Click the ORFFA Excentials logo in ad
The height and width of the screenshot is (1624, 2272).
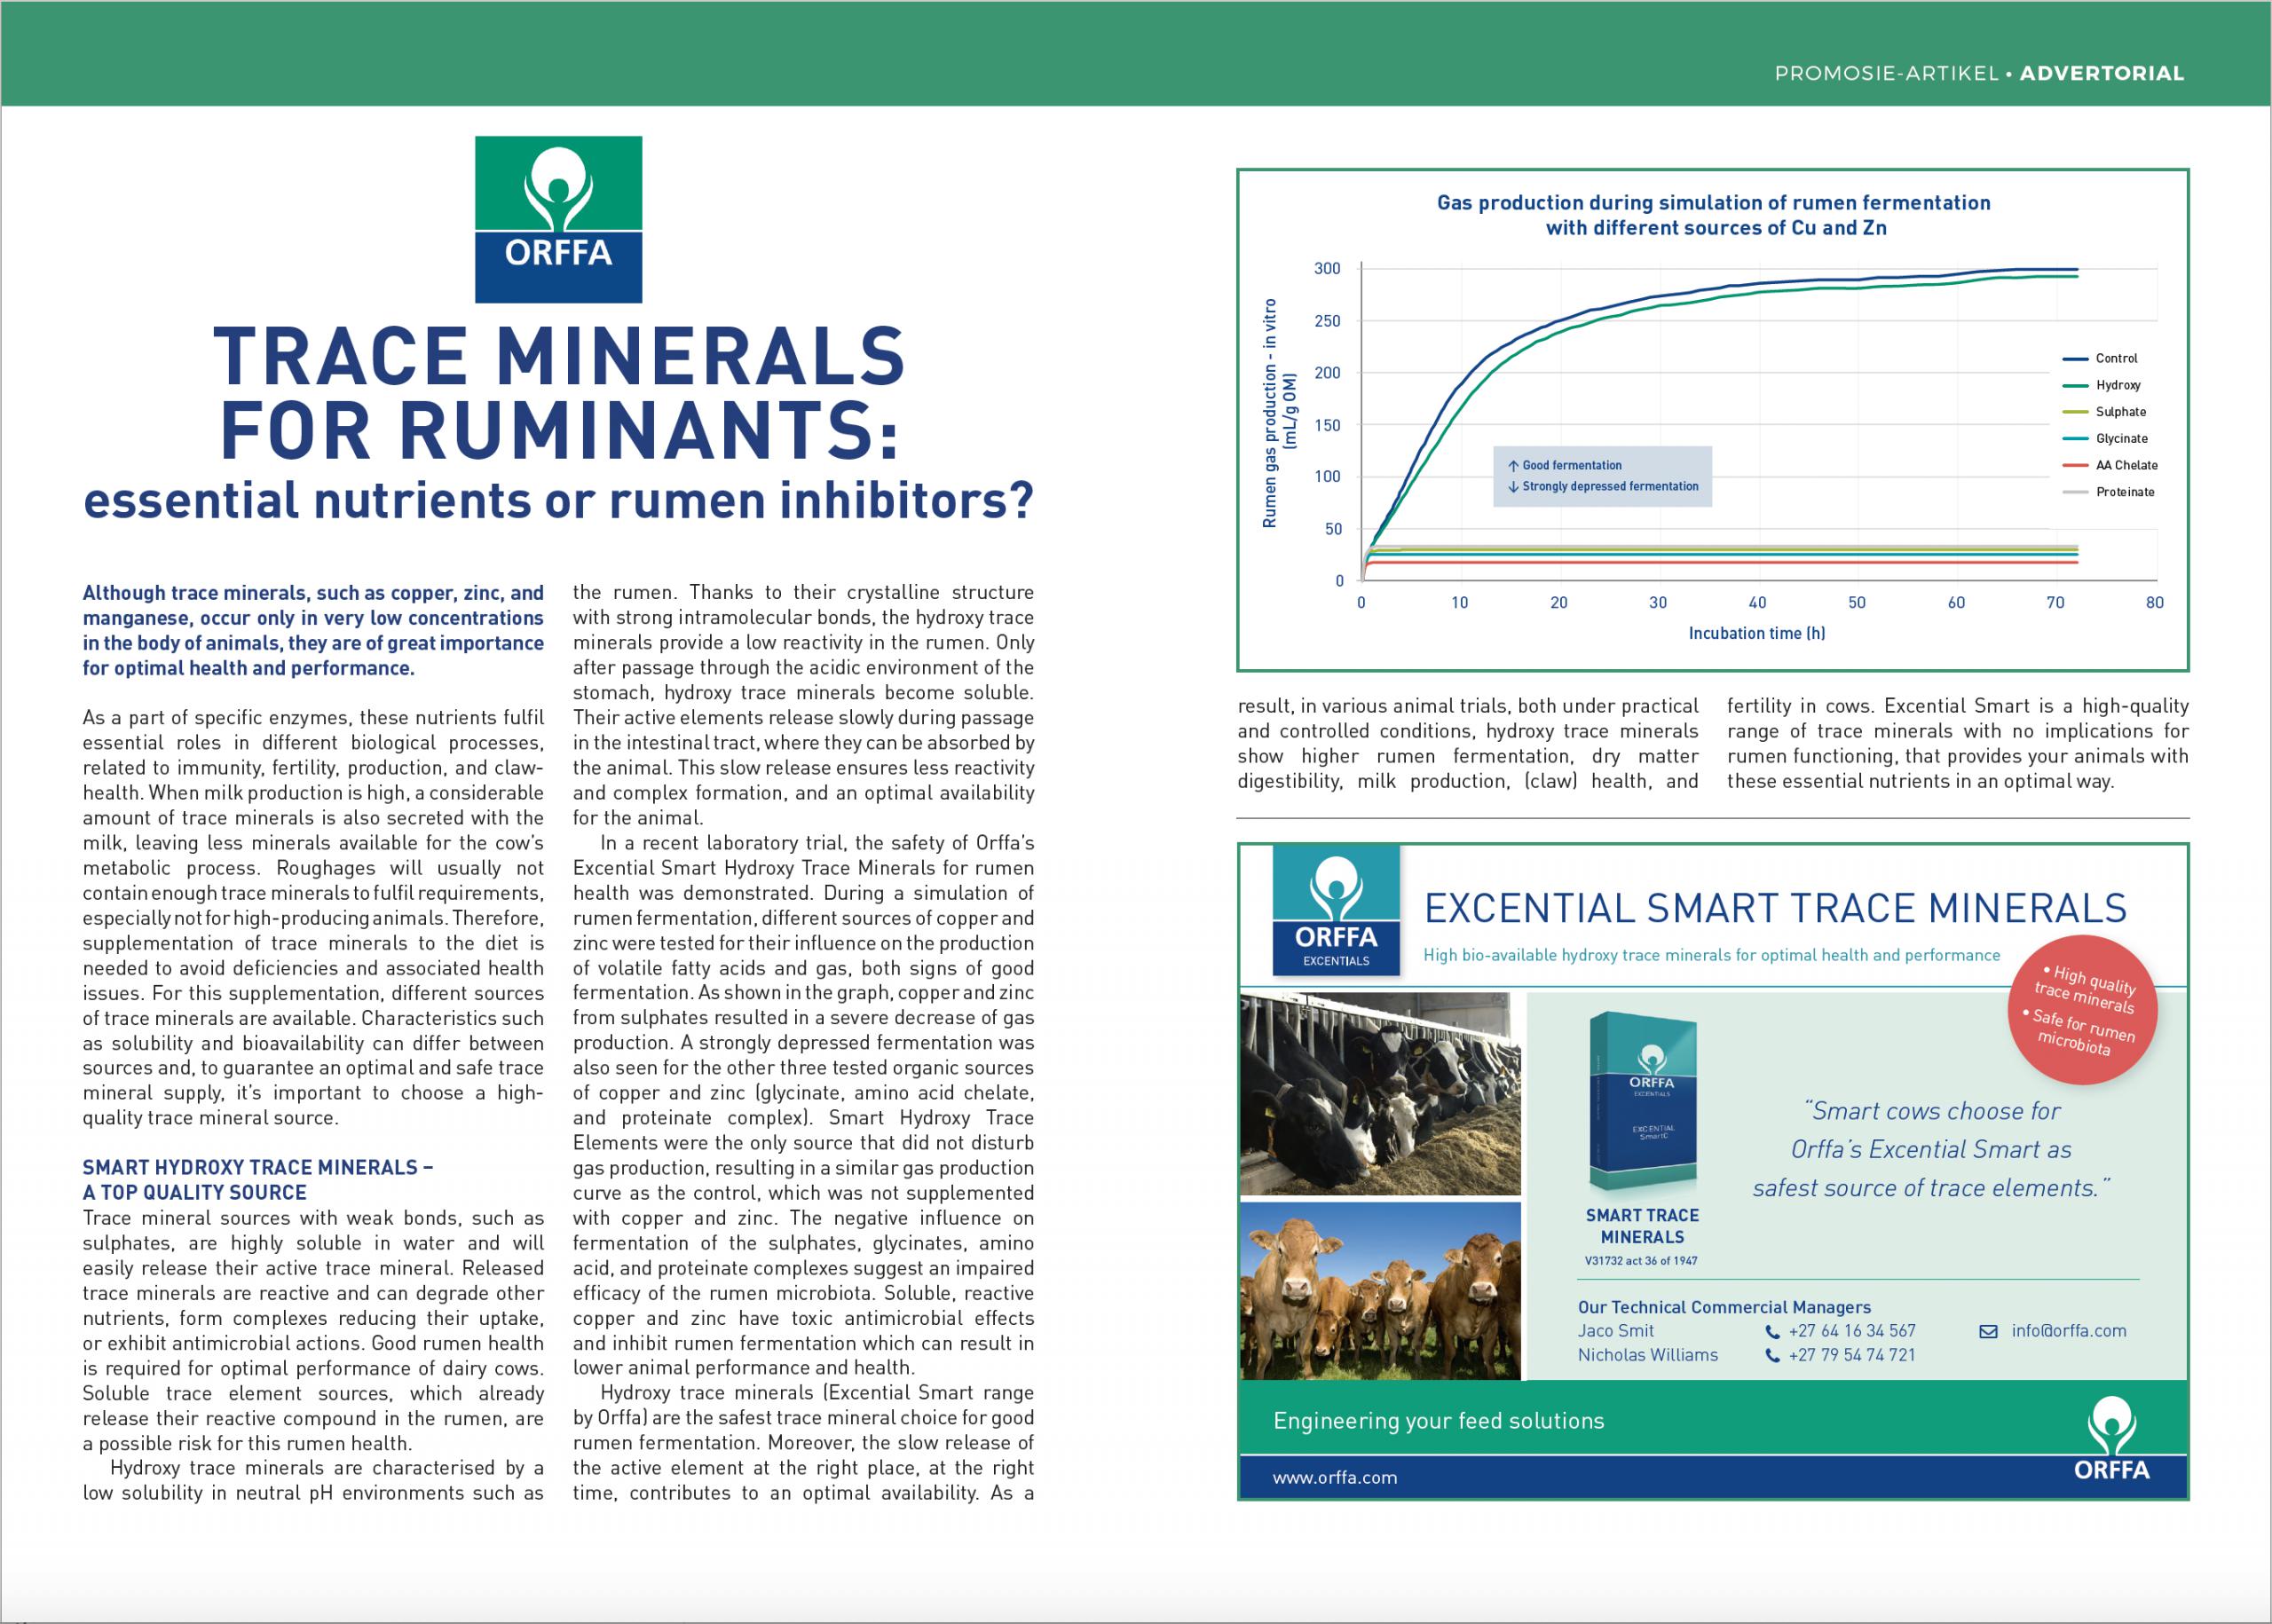[1335, 911]
